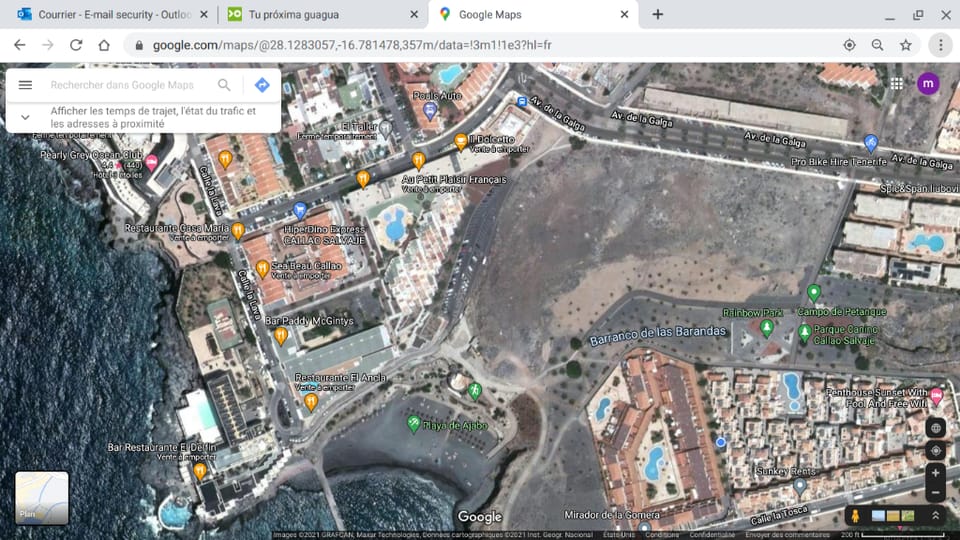Close the Courrier Outlook tab
960x540 pixels.
(x=204, y=14)
